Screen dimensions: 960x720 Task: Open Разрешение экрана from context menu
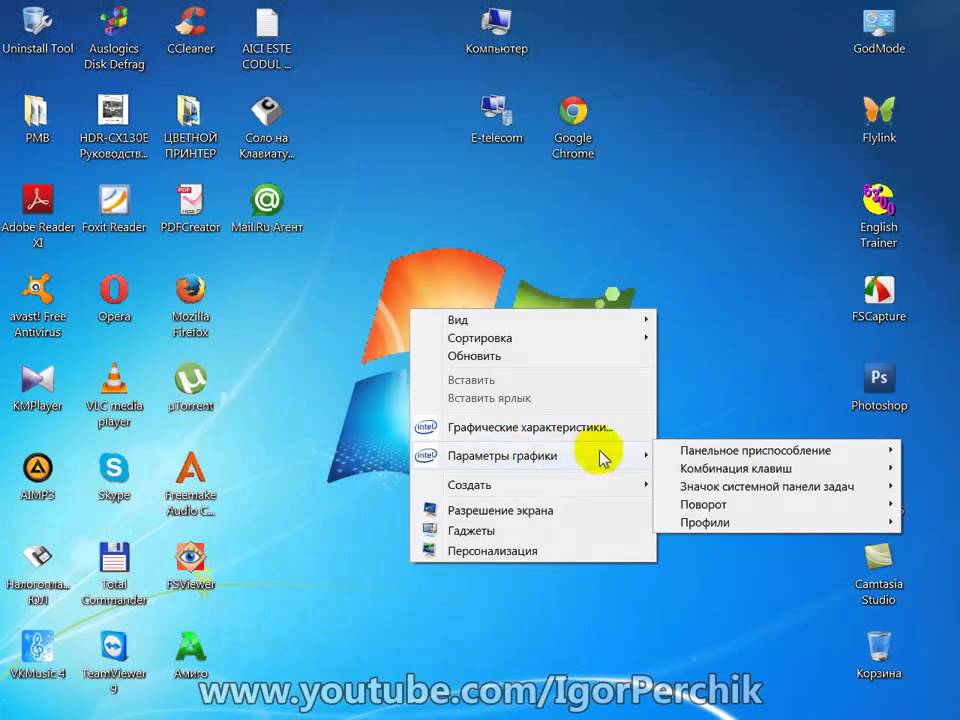(533, 510)
